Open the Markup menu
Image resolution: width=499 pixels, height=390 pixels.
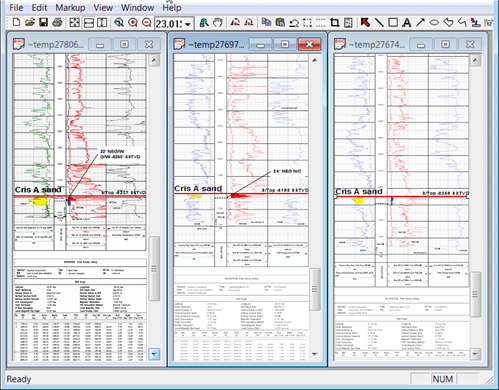tap(70, 7)
